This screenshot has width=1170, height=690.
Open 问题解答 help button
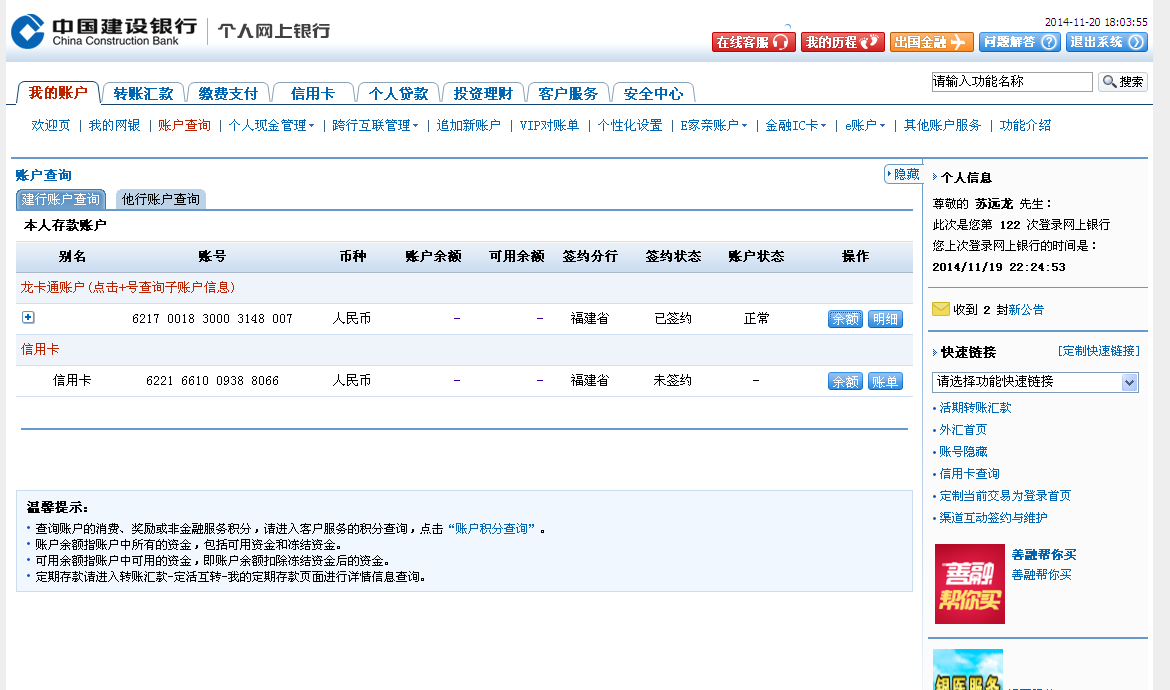pos(1019,42)
